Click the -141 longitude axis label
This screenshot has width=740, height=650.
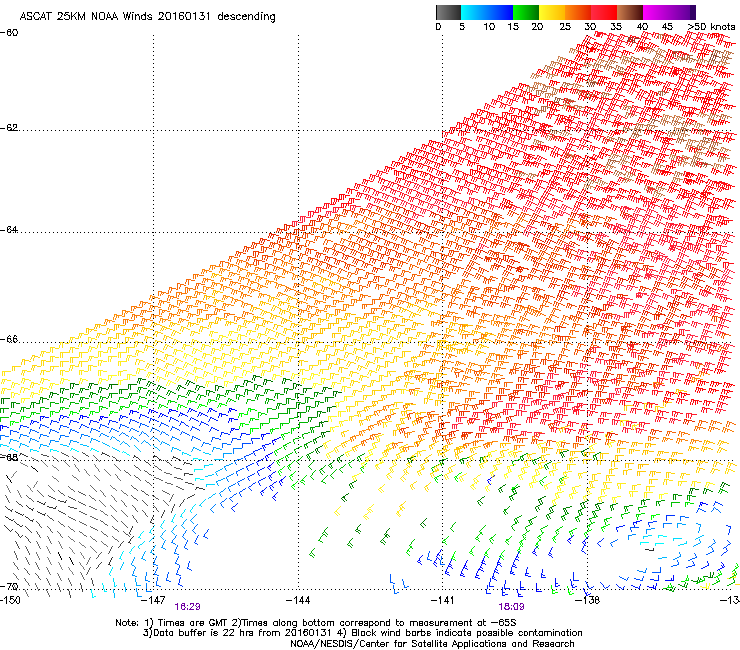pyautogui.click(x=442, y=600)
